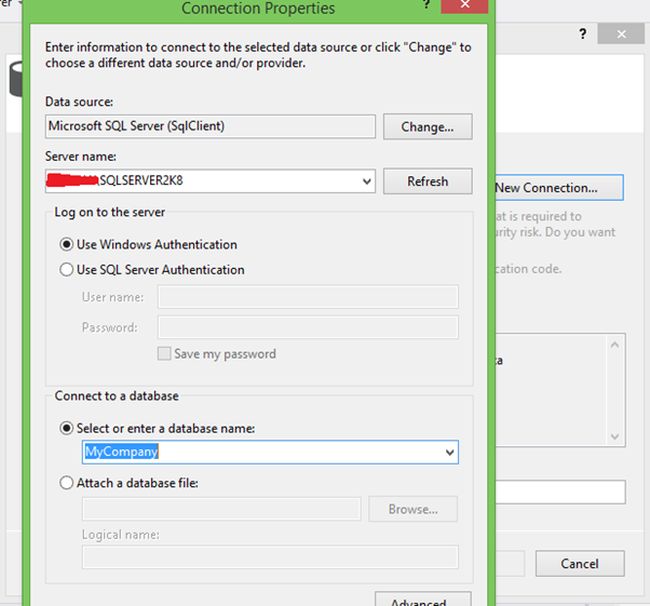Viewport: 650px width, 606px height.
Task: Click the scroll up arrow in background list
Action: (615, 345)
